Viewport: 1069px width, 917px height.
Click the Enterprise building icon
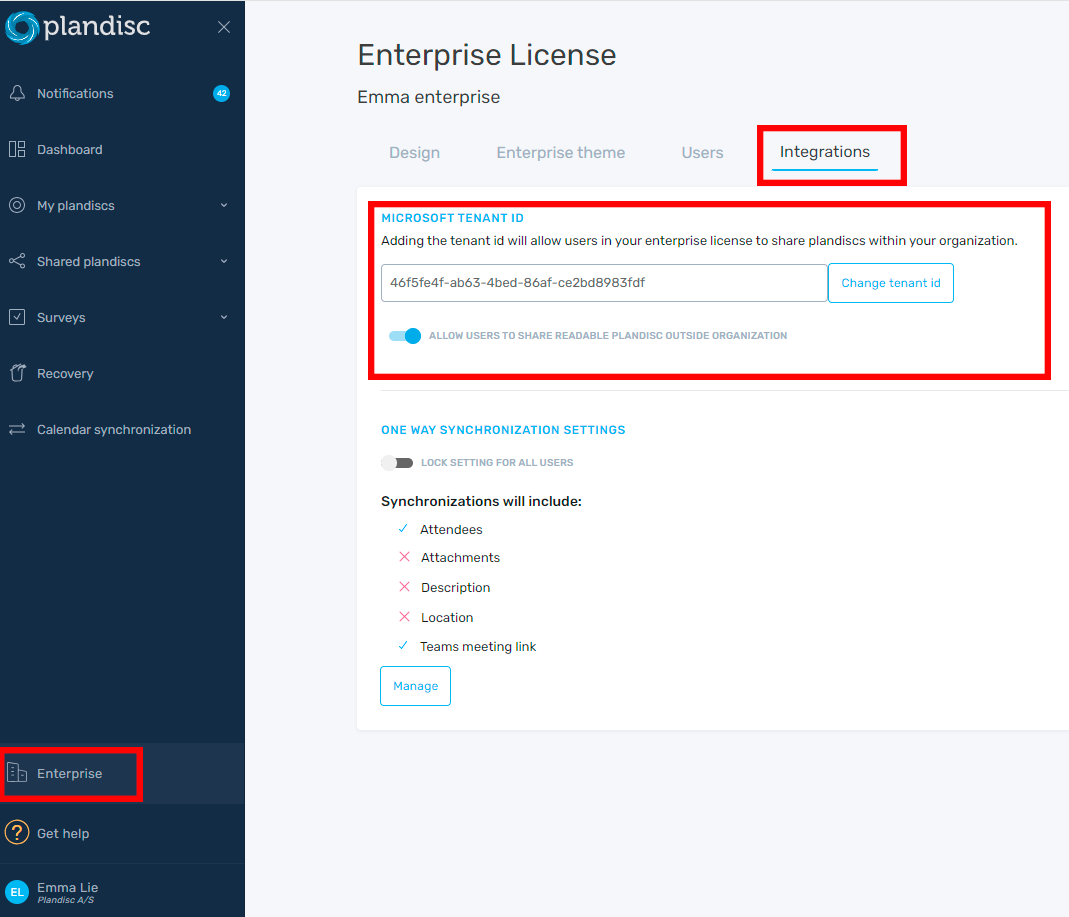pos(17,772)
